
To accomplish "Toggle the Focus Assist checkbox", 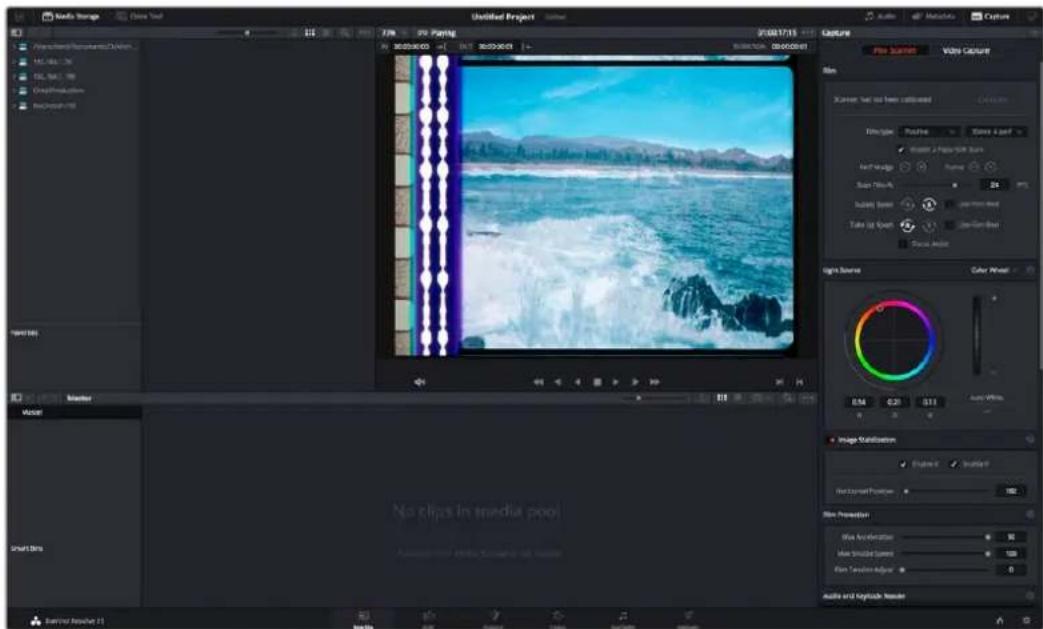I will pyautogui.click(x=903, y=244).
